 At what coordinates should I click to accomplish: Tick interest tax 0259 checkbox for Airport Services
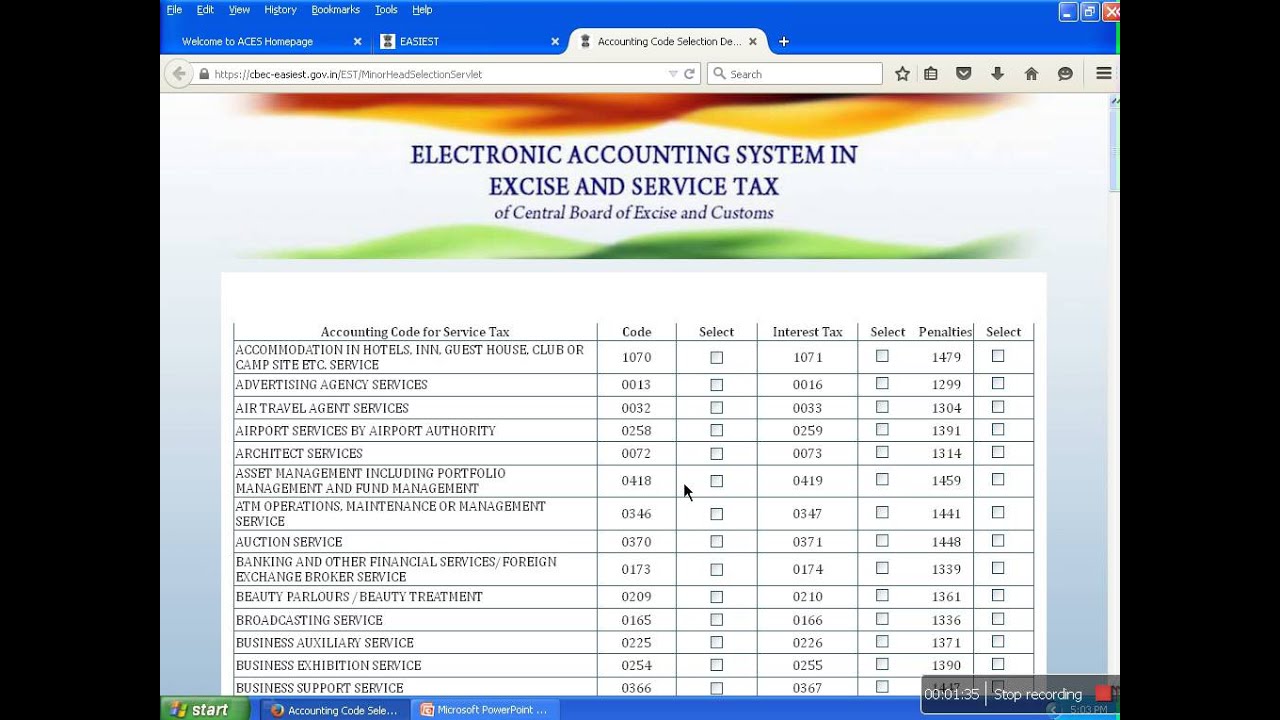(x=882, y=430)
